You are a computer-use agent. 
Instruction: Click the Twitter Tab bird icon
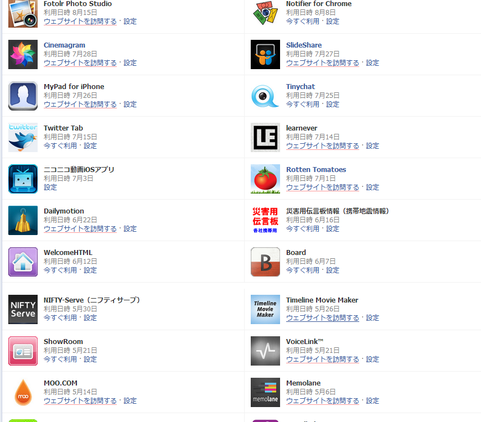click(x=23, y=137)
